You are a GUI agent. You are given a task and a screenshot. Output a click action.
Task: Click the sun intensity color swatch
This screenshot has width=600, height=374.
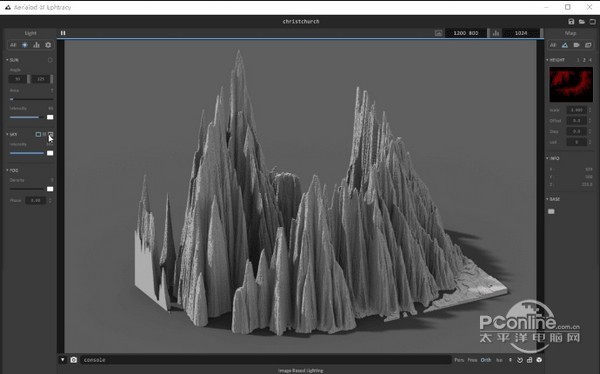[50, 117]
